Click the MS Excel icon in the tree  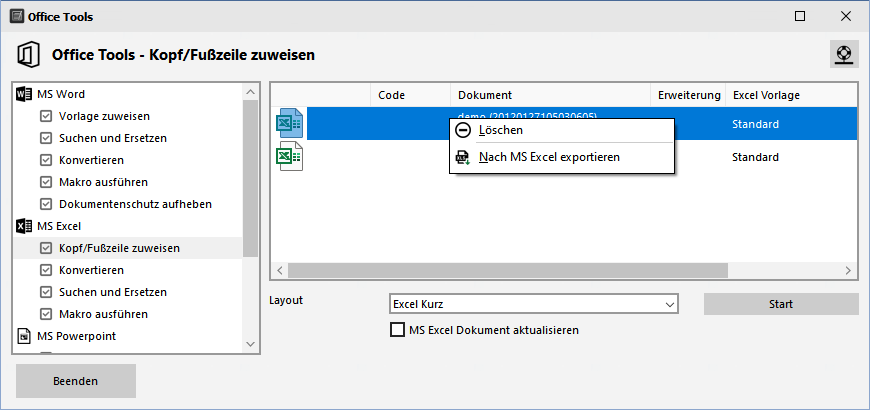point(24,226)
